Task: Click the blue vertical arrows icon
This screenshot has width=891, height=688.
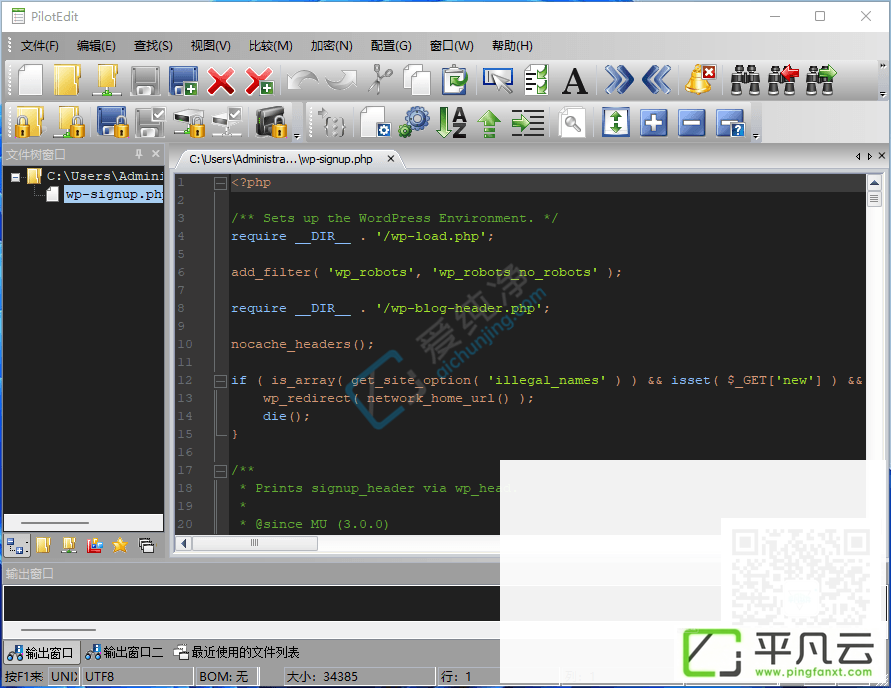Action: (x=616, y=122)
